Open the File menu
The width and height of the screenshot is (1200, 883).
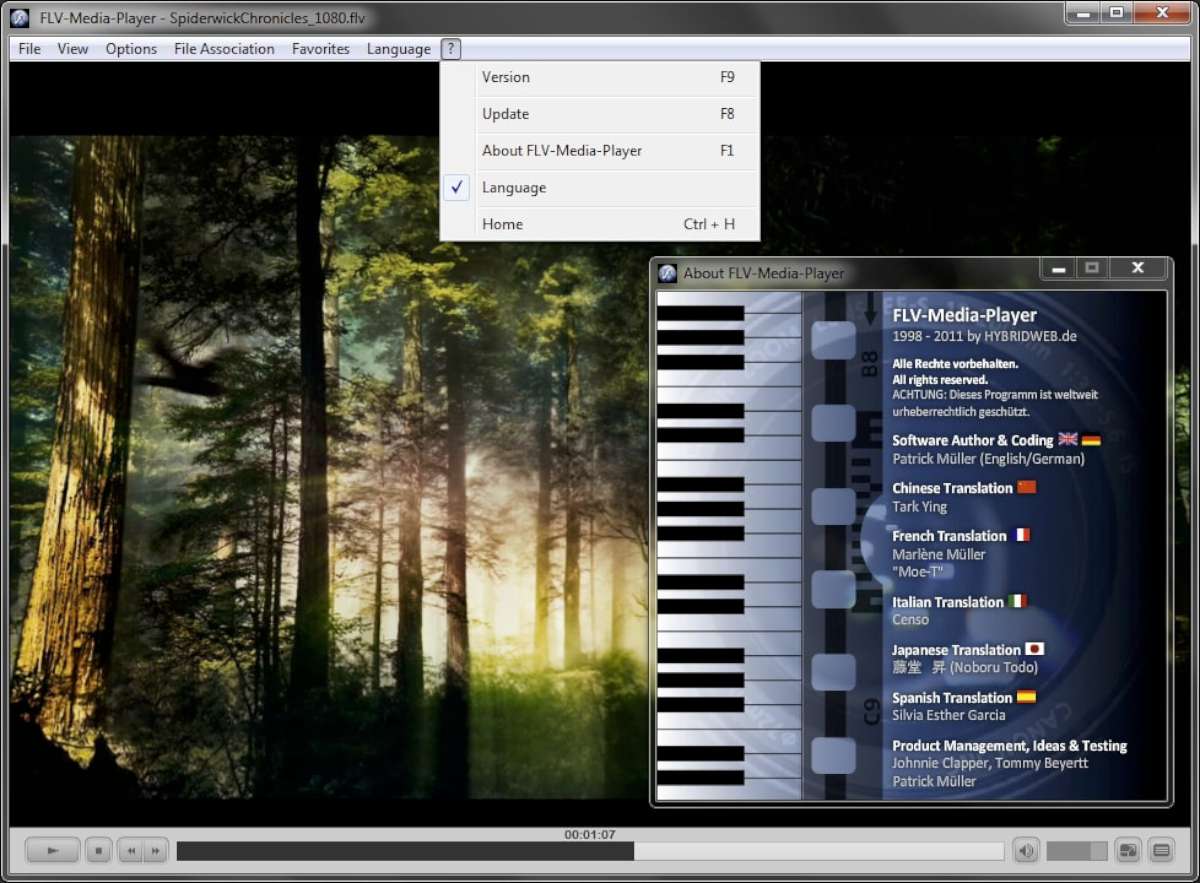click(x=30, y=49)
